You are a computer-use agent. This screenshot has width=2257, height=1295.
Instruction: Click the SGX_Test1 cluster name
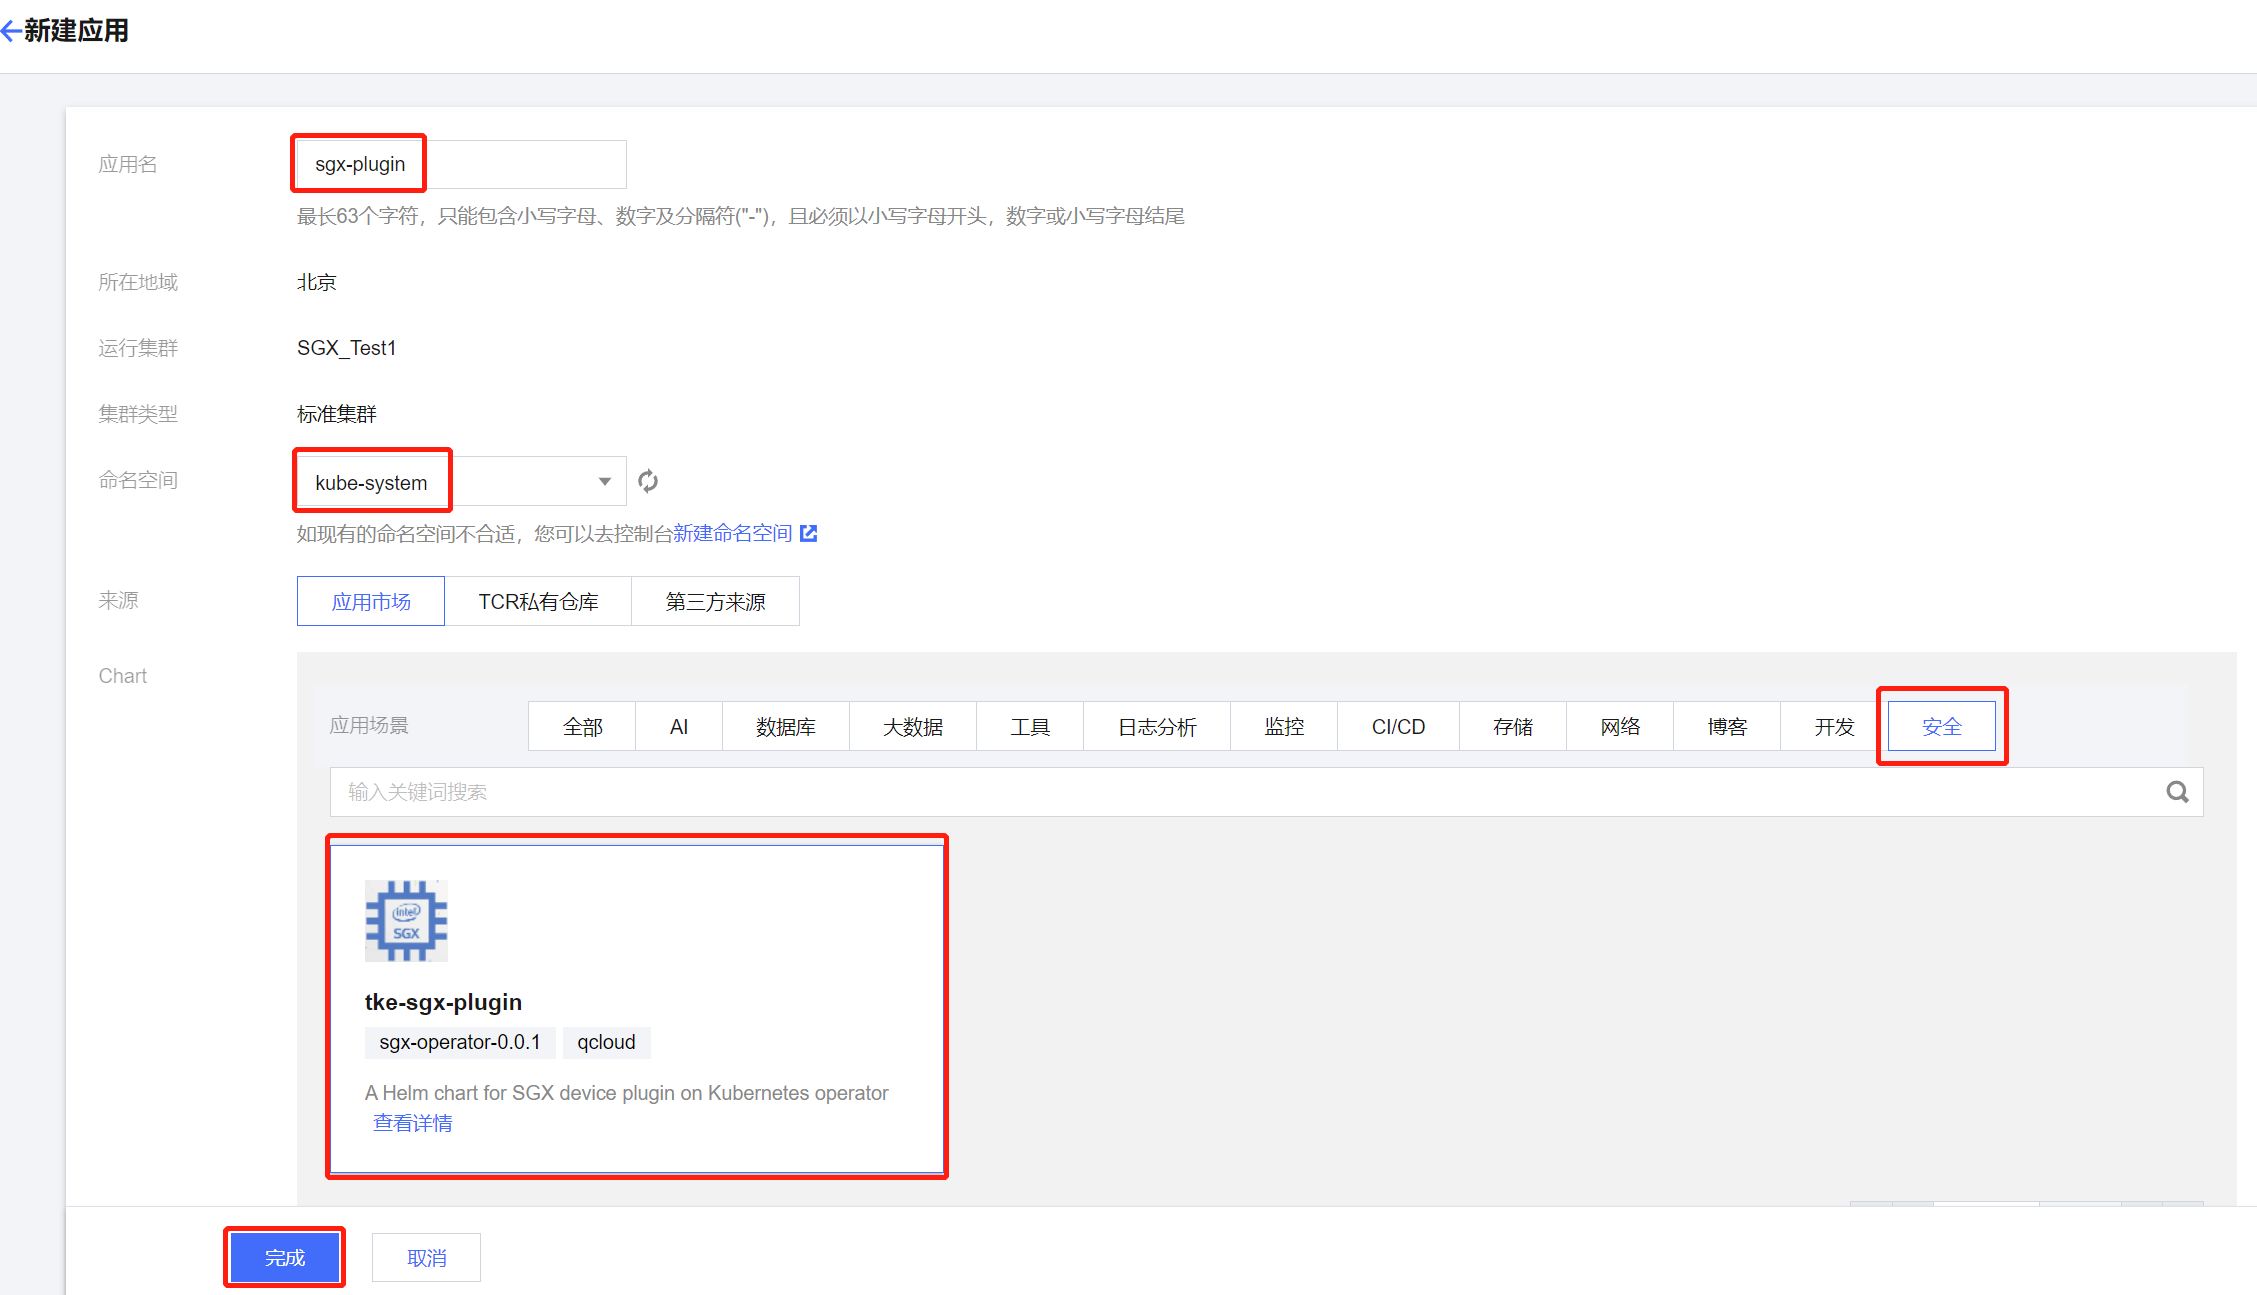click(x=347, y=348)
